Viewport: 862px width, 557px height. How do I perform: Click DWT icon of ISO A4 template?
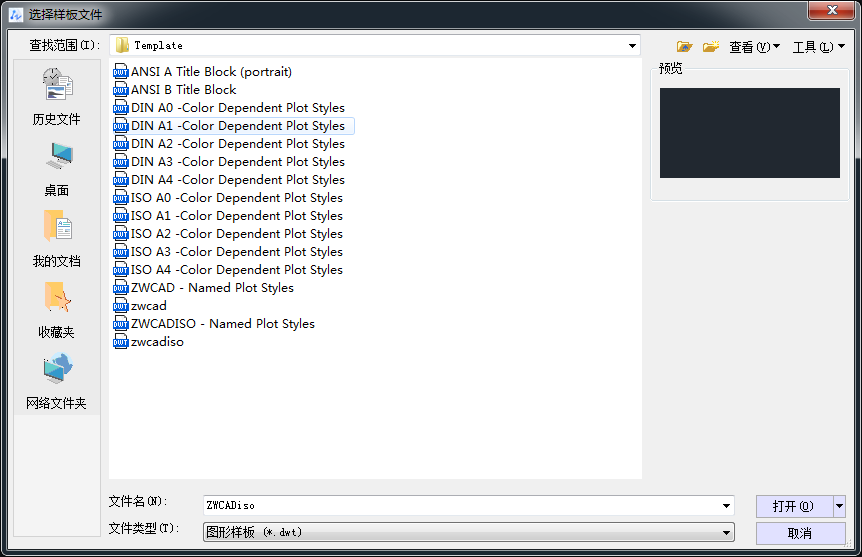coord(120,270)
